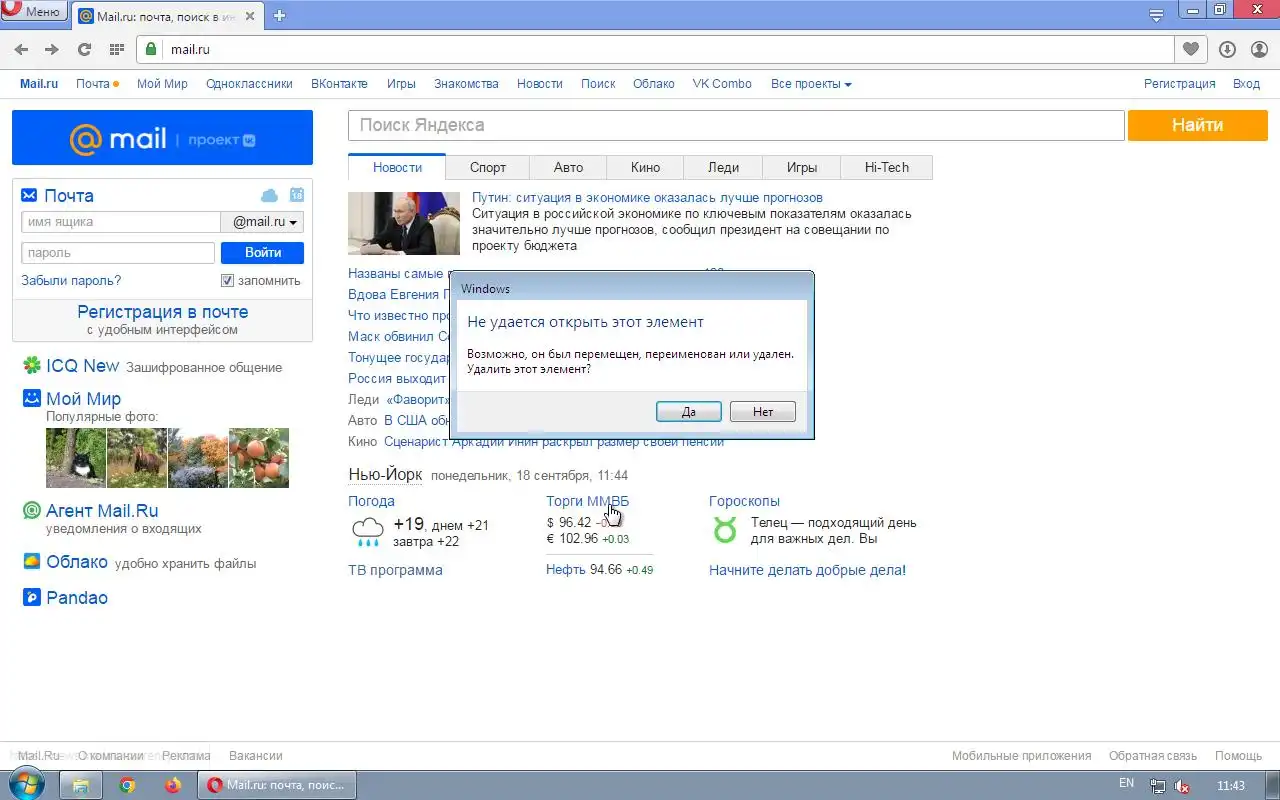Open the black cat popular photo
1280x800 pixels.
[x=76, y=458]
